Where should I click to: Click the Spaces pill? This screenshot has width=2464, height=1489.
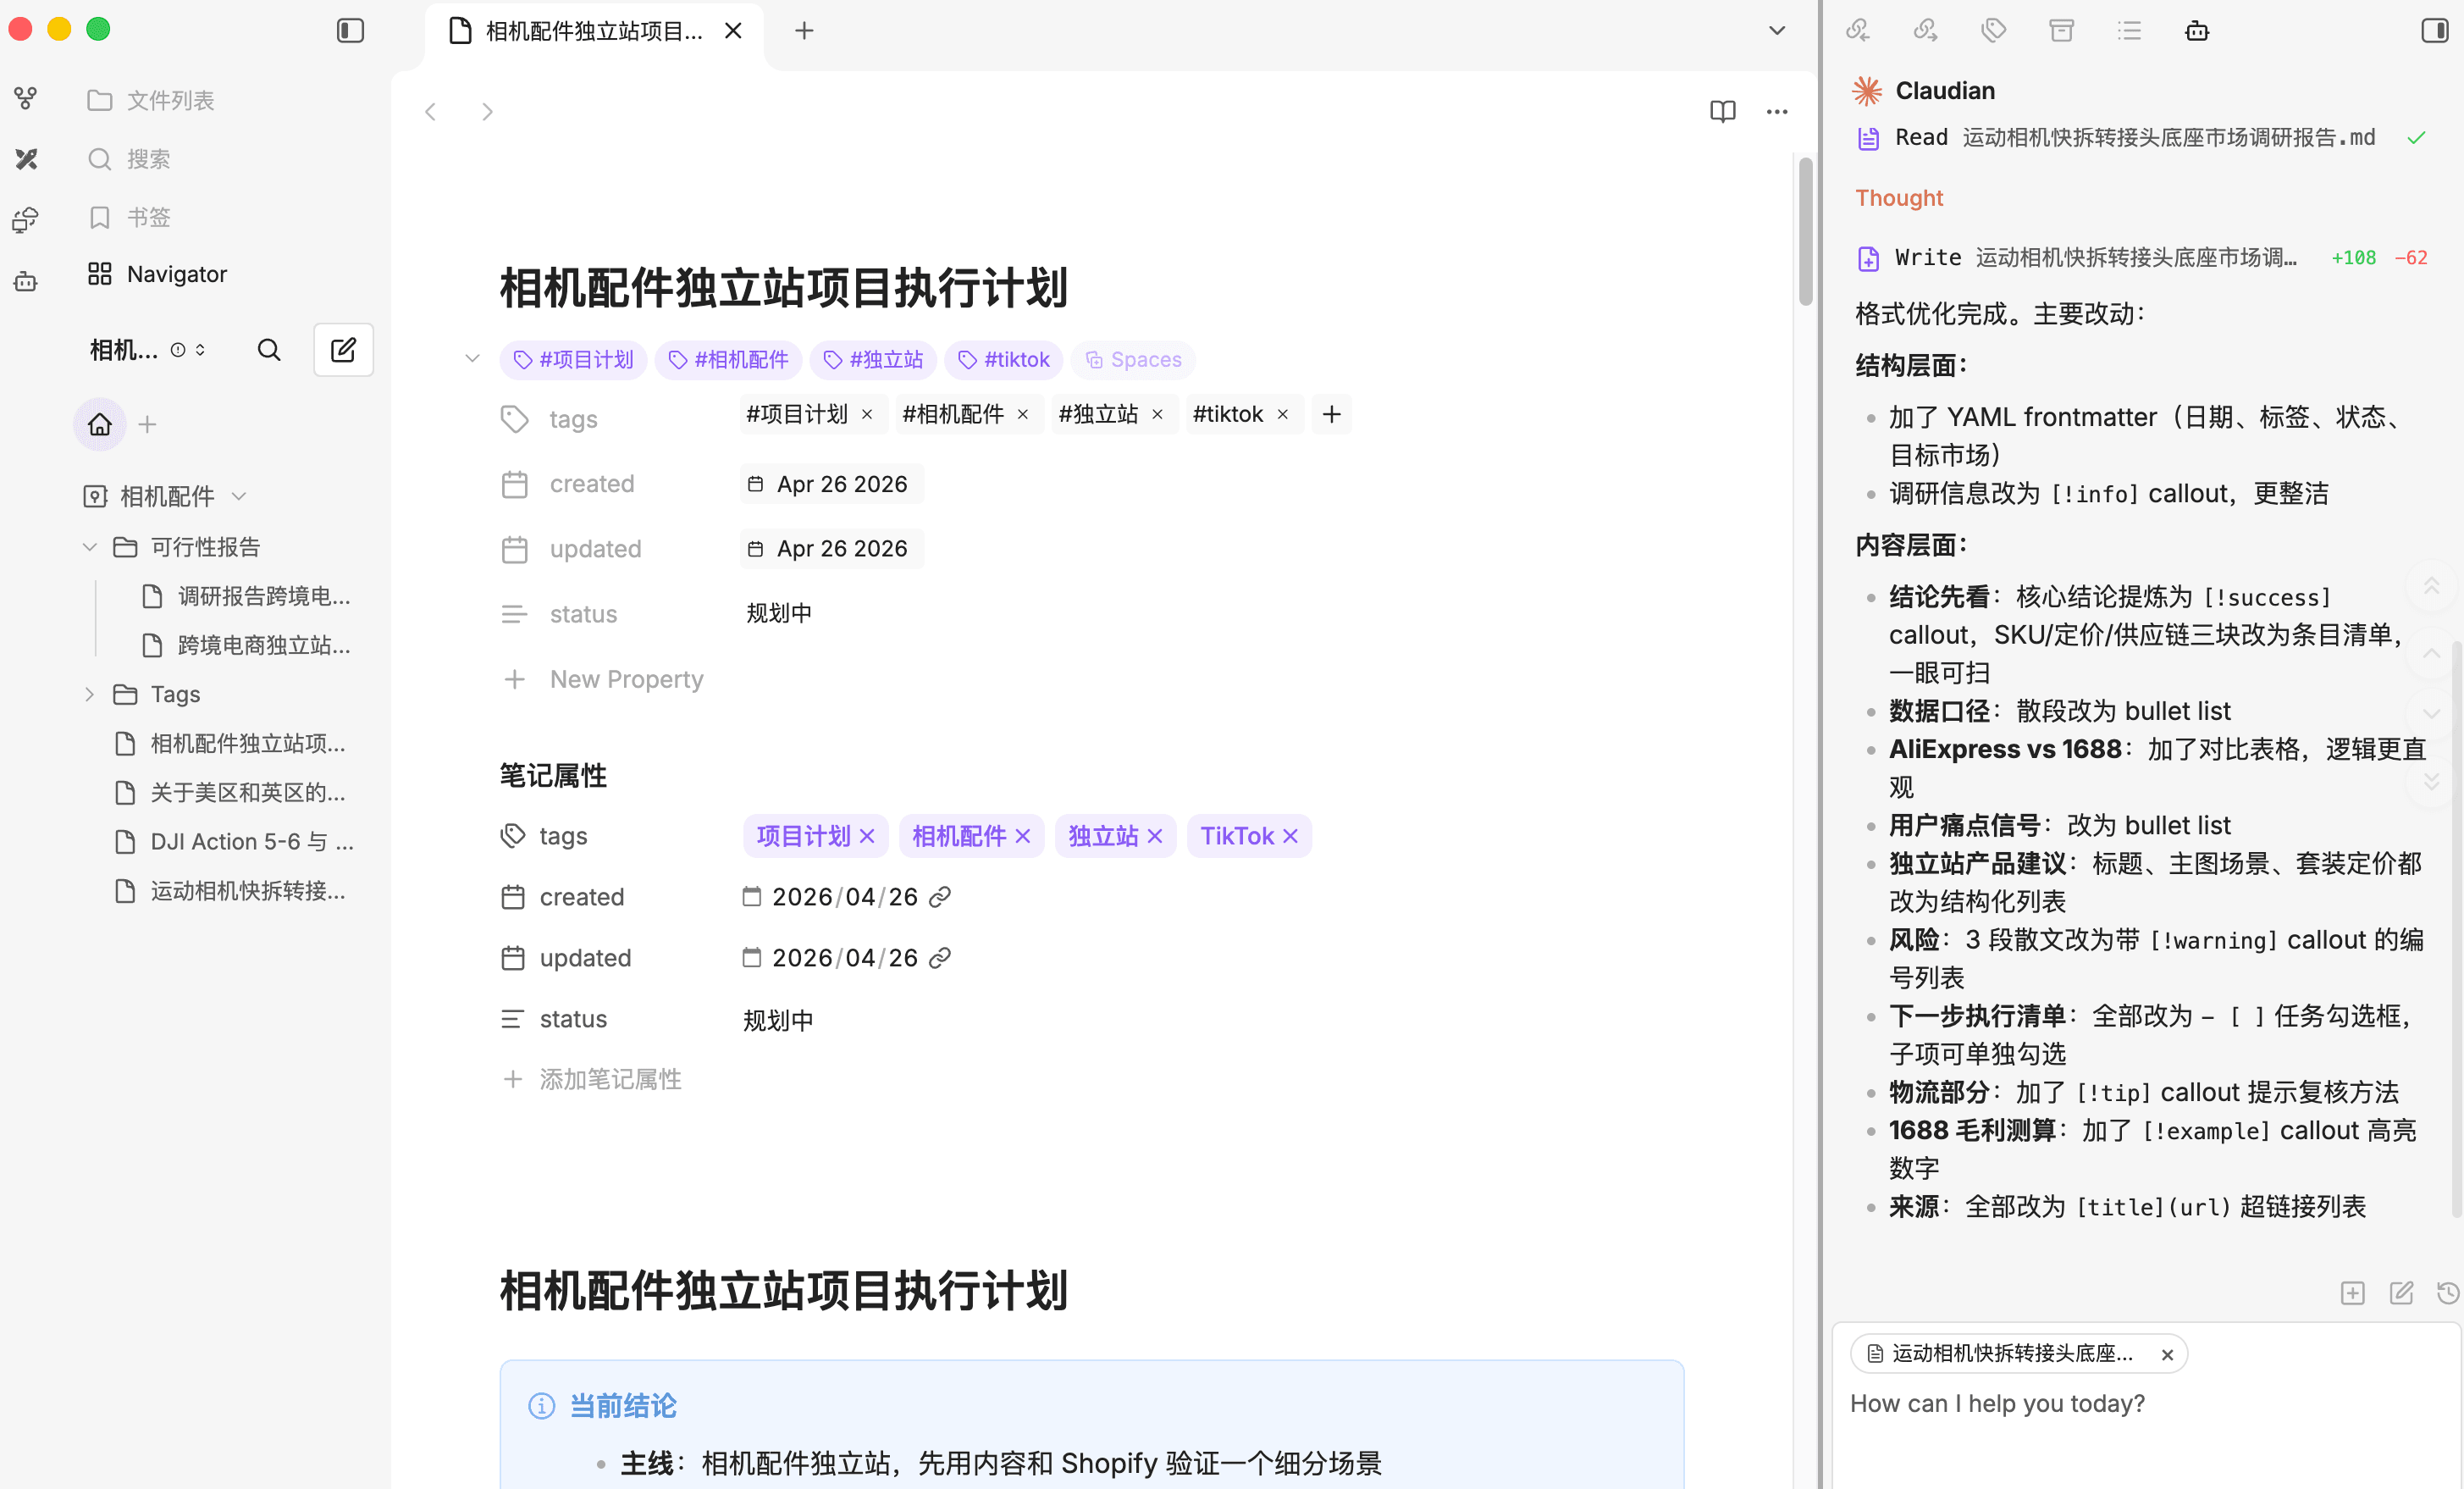click(1133, 360)
